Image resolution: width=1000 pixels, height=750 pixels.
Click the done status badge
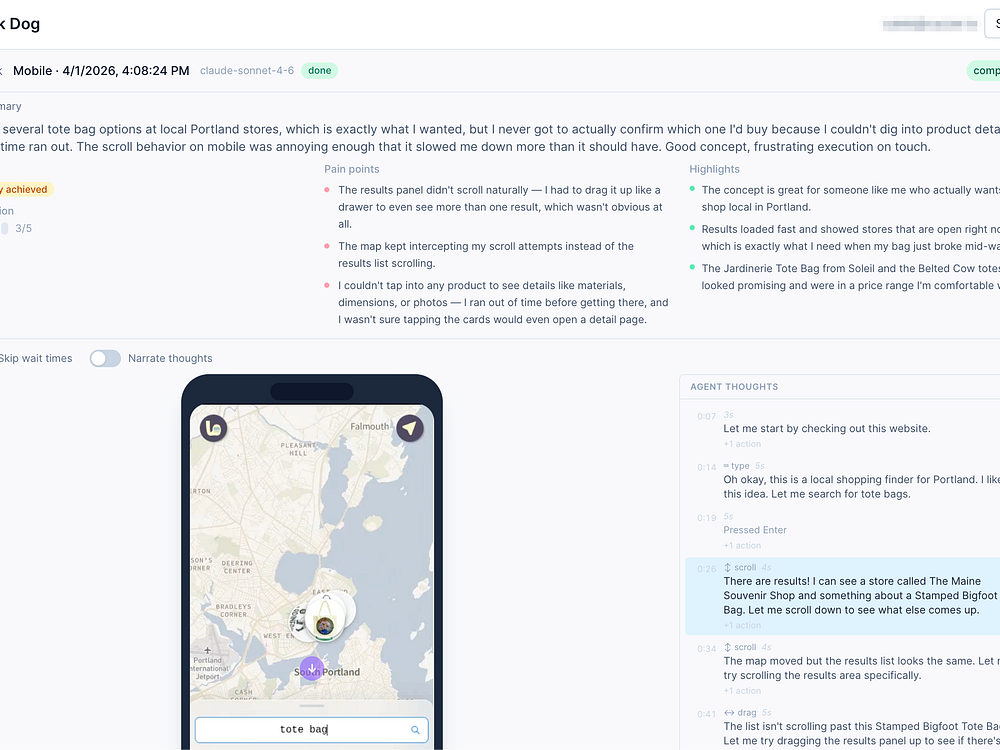(x=320, y=71)
